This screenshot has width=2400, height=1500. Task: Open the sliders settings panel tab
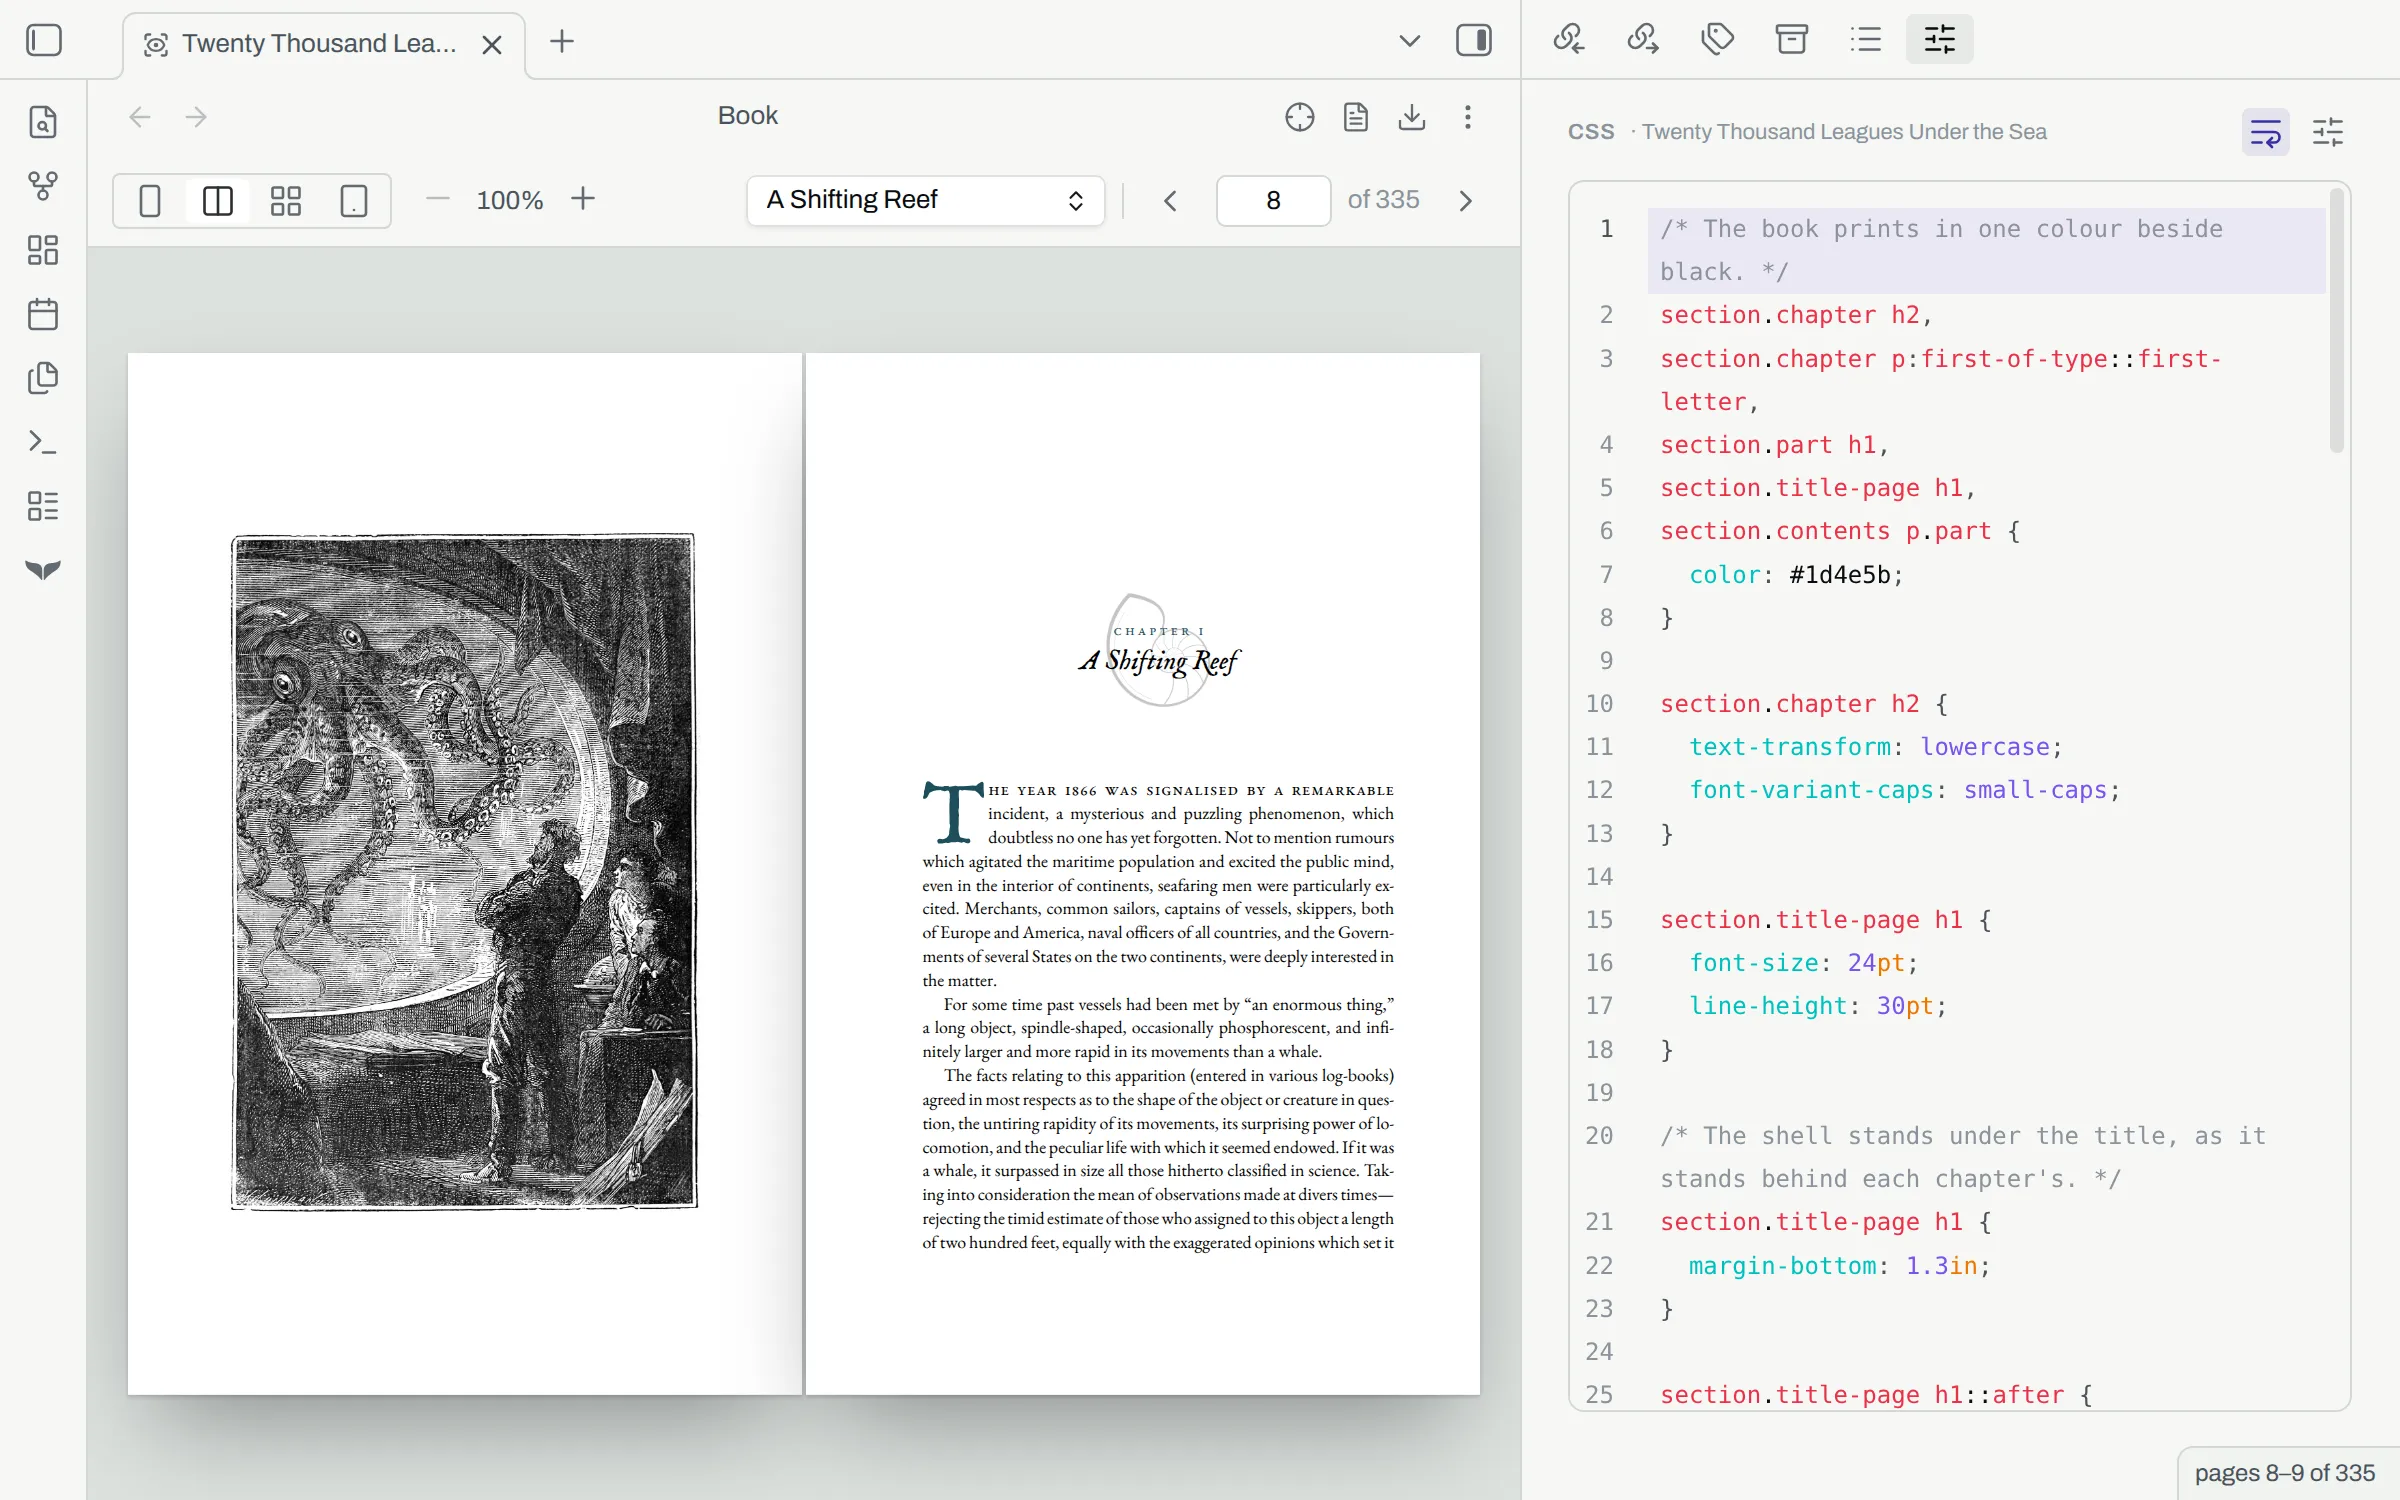[x=1939, y=39]
